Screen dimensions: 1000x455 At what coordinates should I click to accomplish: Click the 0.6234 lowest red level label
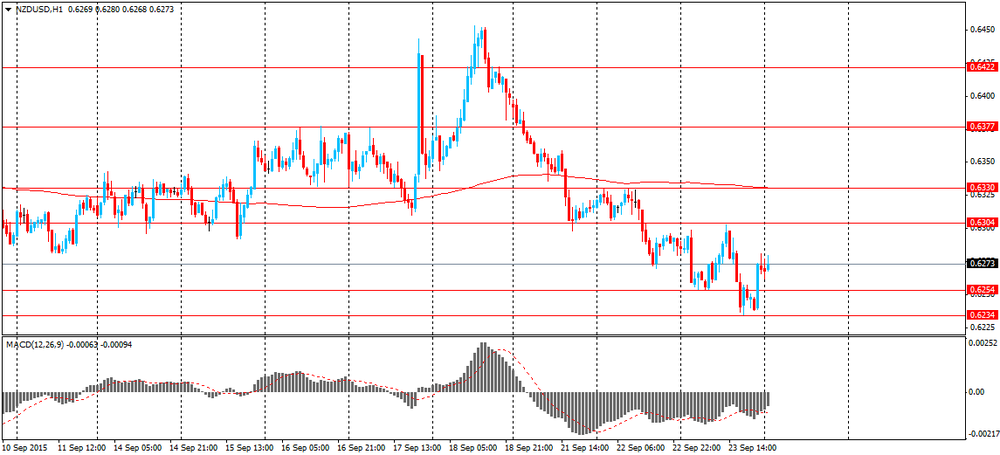980,315
